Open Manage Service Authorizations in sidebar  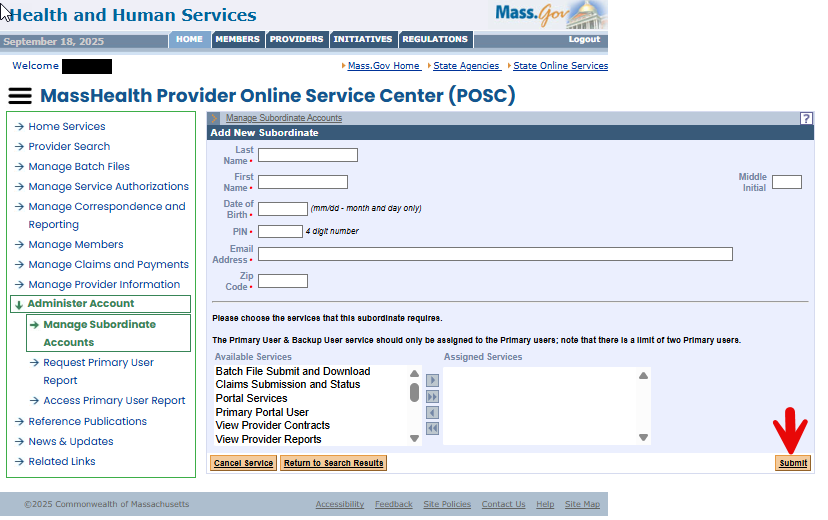click(108, 187)
